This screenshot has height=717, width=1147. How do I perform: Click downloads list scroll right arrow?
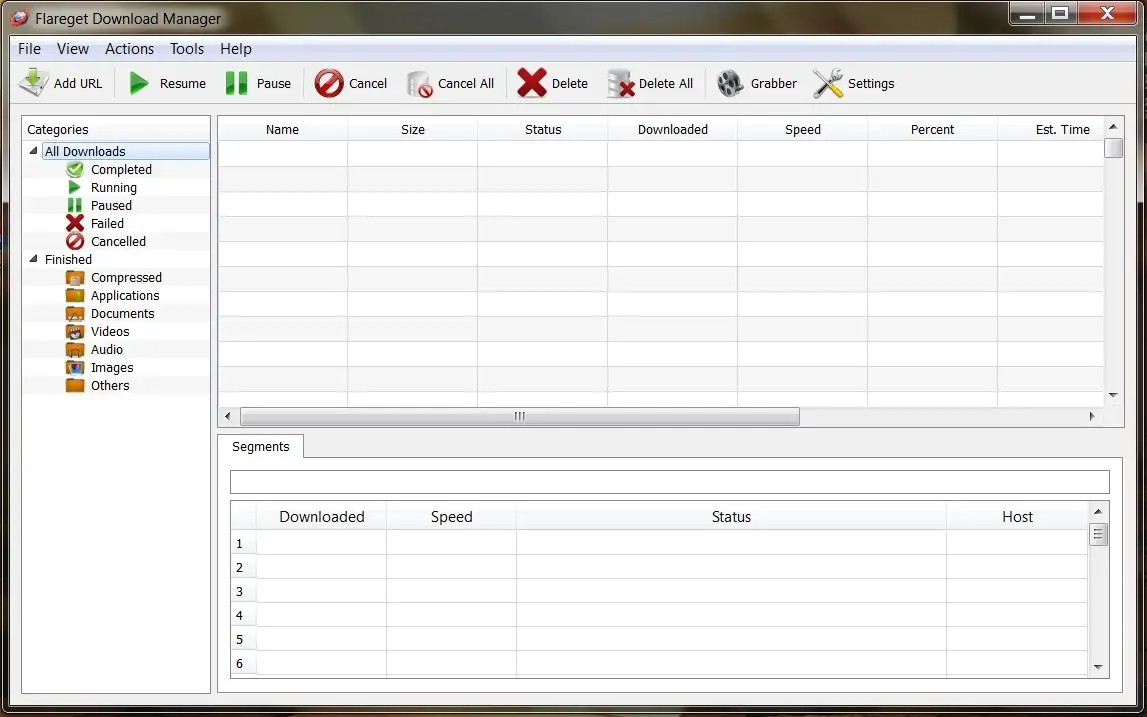1092,416
